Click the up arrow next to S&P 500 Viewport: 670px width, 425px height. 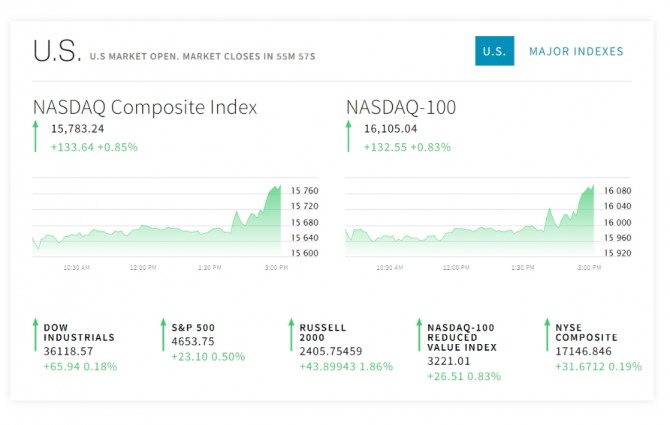163,335
